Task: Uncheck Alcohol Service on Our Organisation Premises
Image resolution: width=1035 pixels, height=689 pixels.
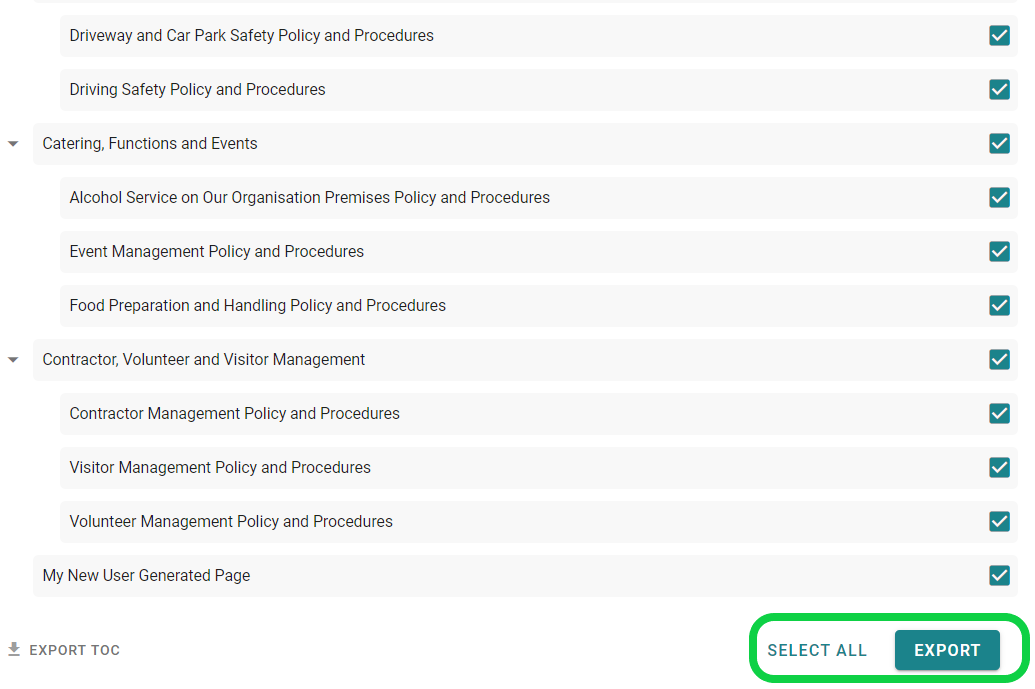Action: tap(999, 198)
